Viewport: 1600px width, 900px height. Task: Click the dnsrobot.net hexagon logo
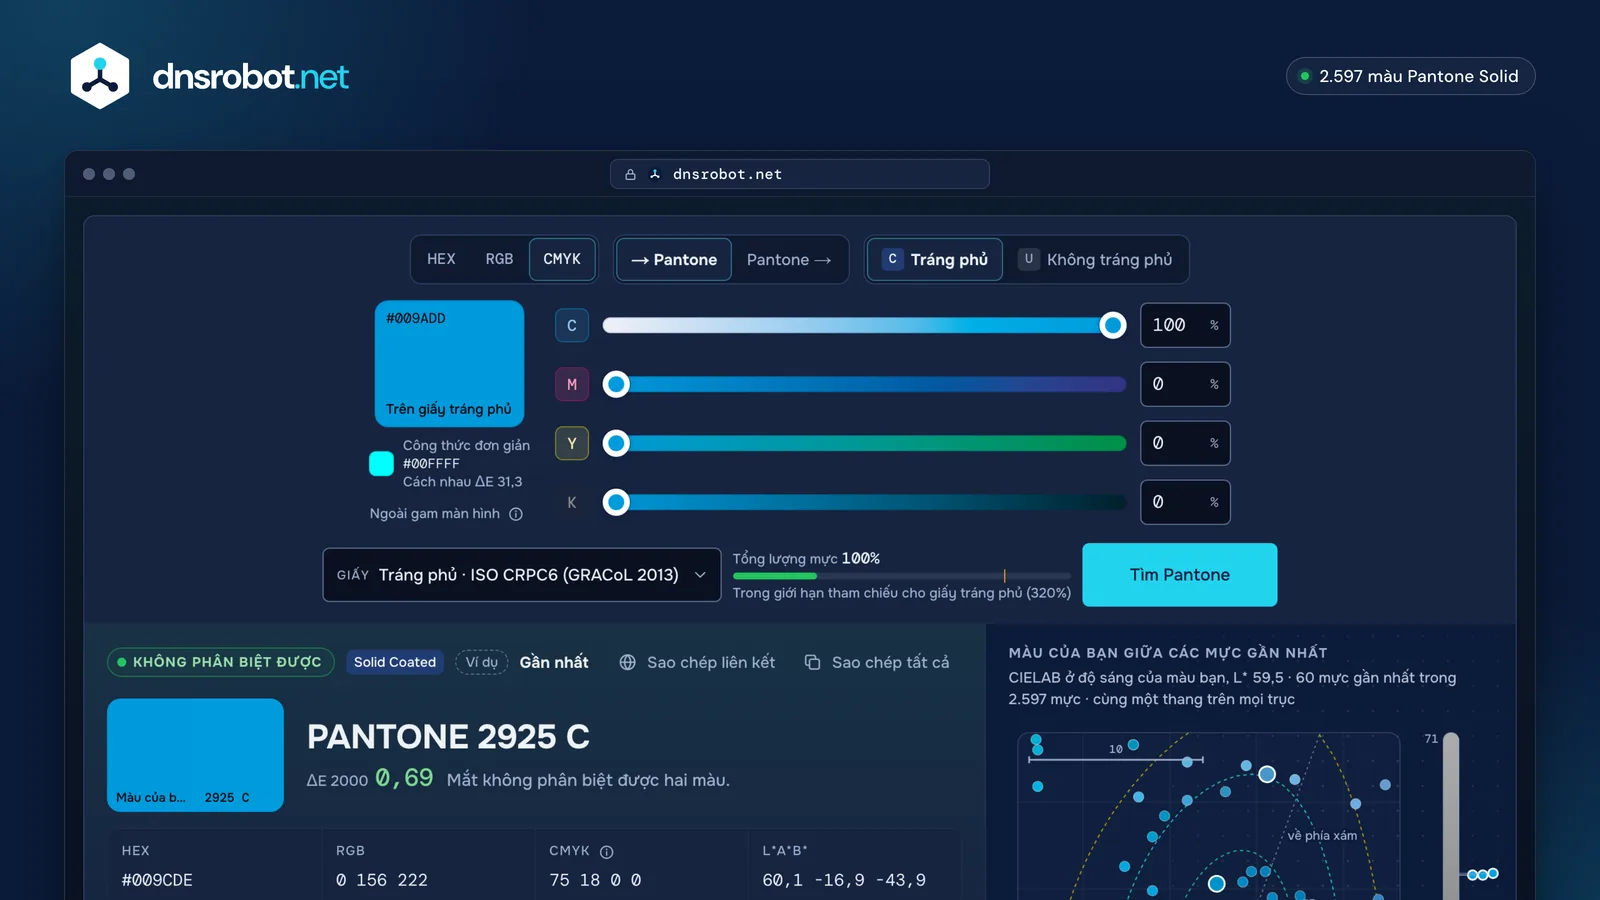point(100,76)
